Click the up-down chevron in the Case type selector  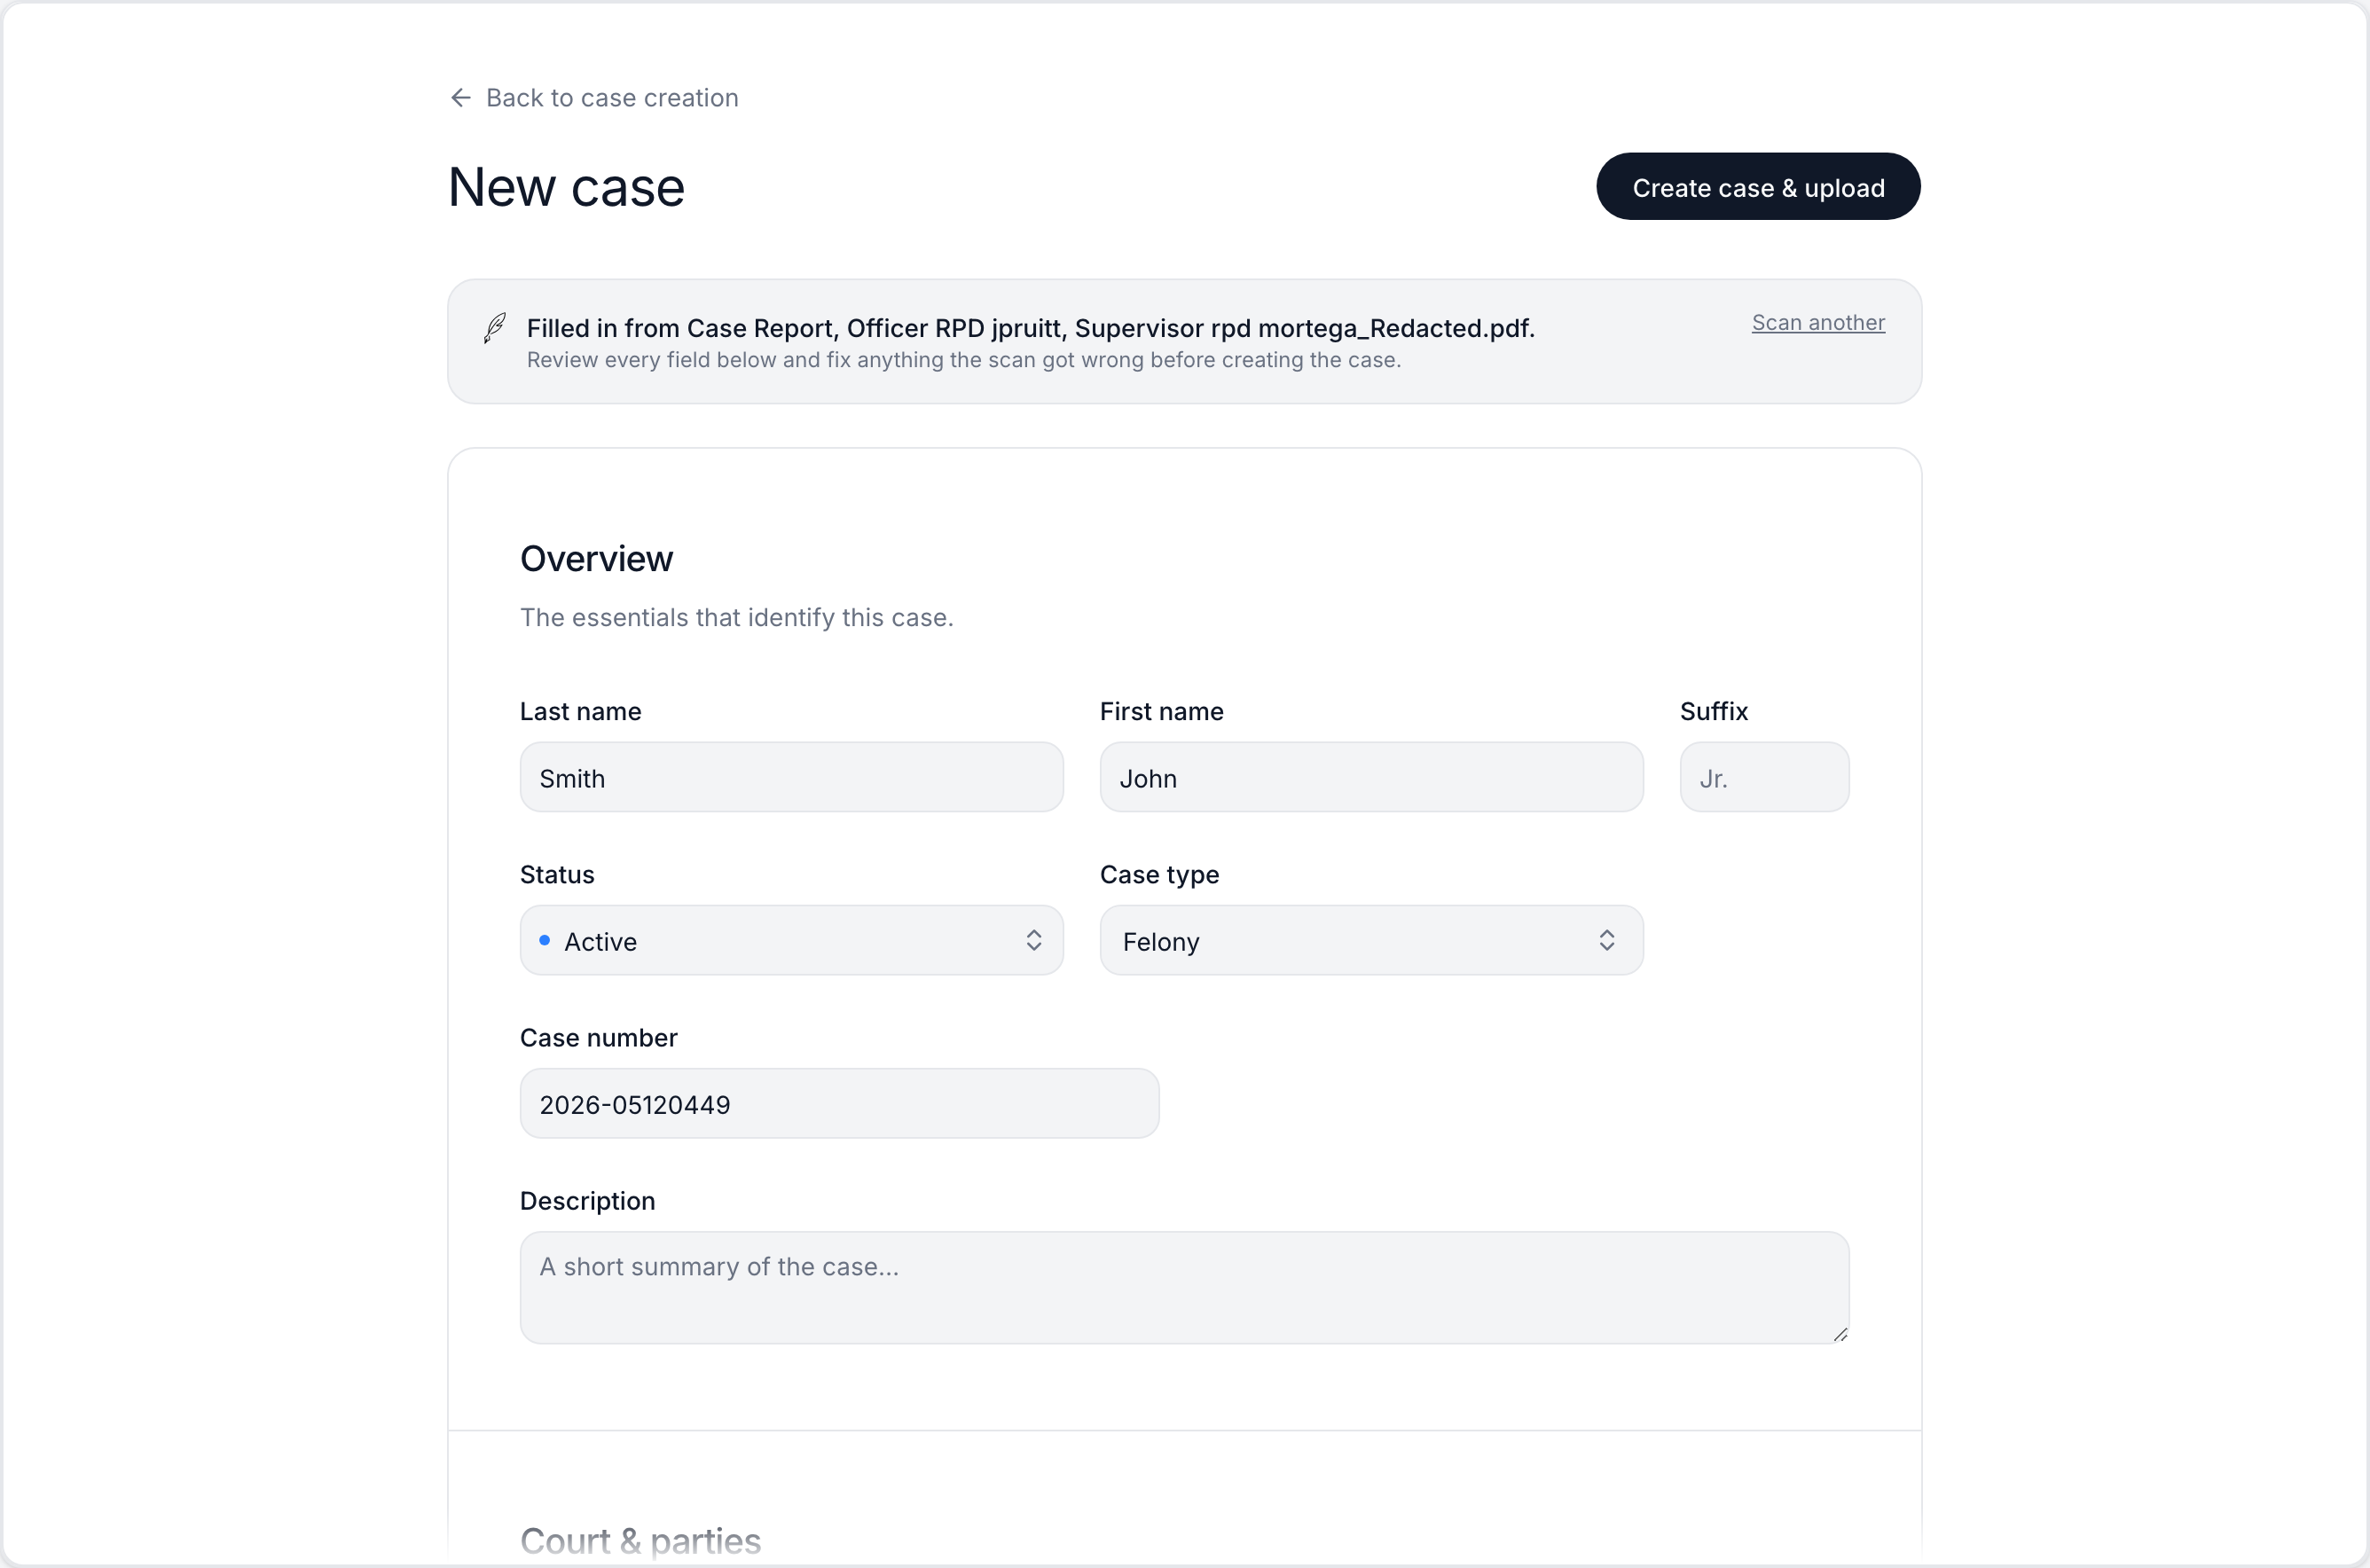coord(1607,941)
